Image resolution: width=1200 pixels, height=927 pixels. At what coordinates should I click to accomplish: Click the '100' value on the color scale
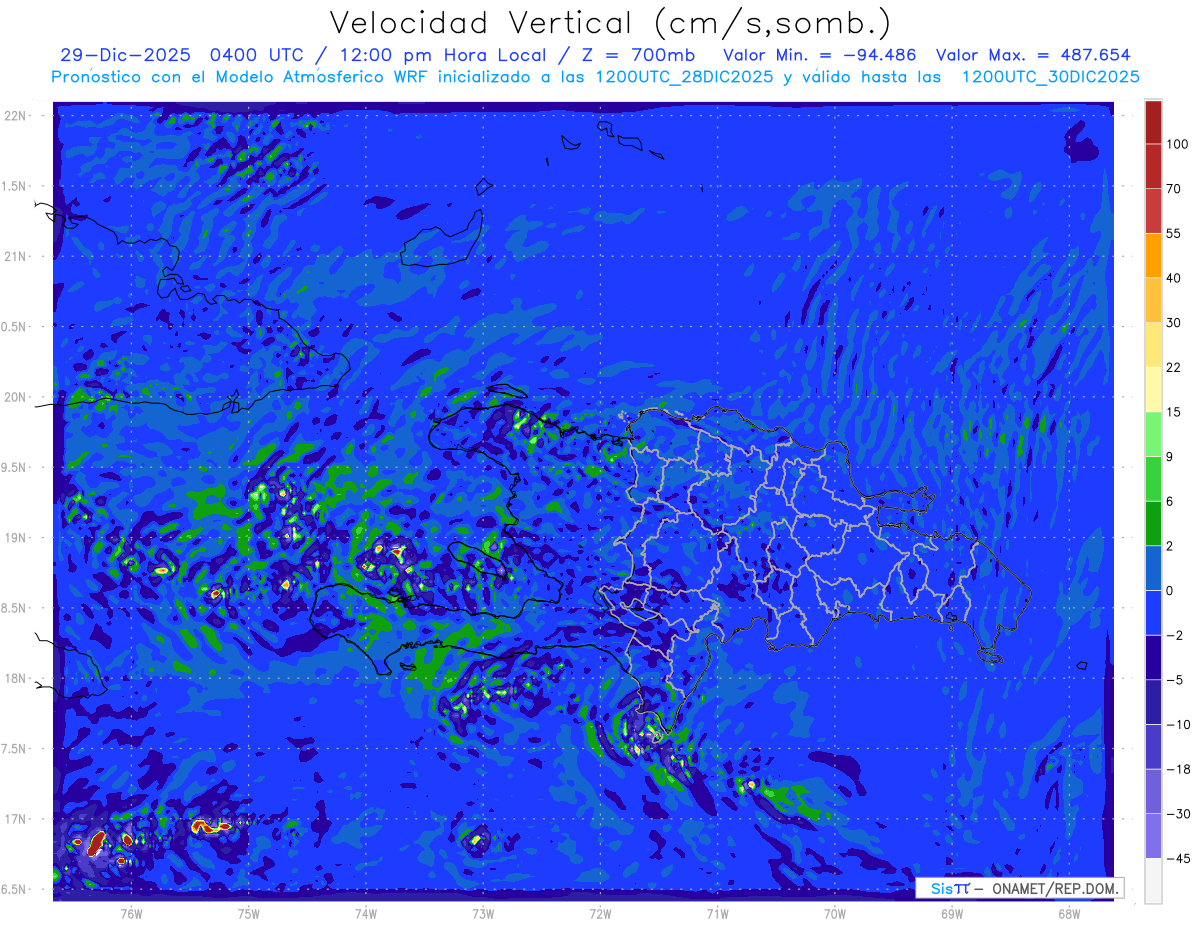[x=1177, y=144]
